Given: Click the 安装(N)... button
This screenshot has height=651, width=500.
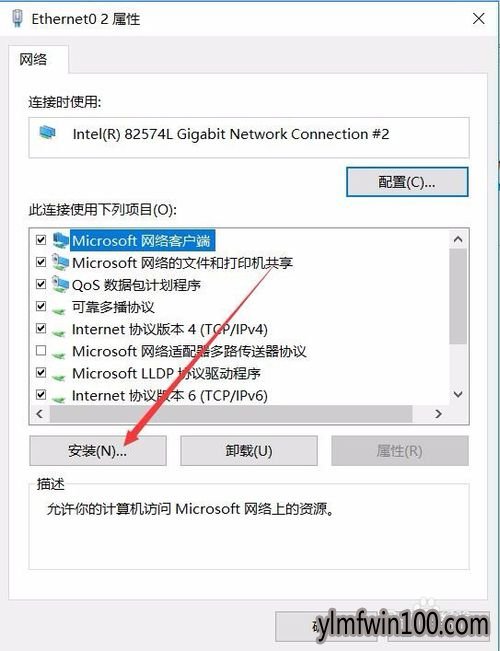Looking at the screenshot, I should 98,450.
